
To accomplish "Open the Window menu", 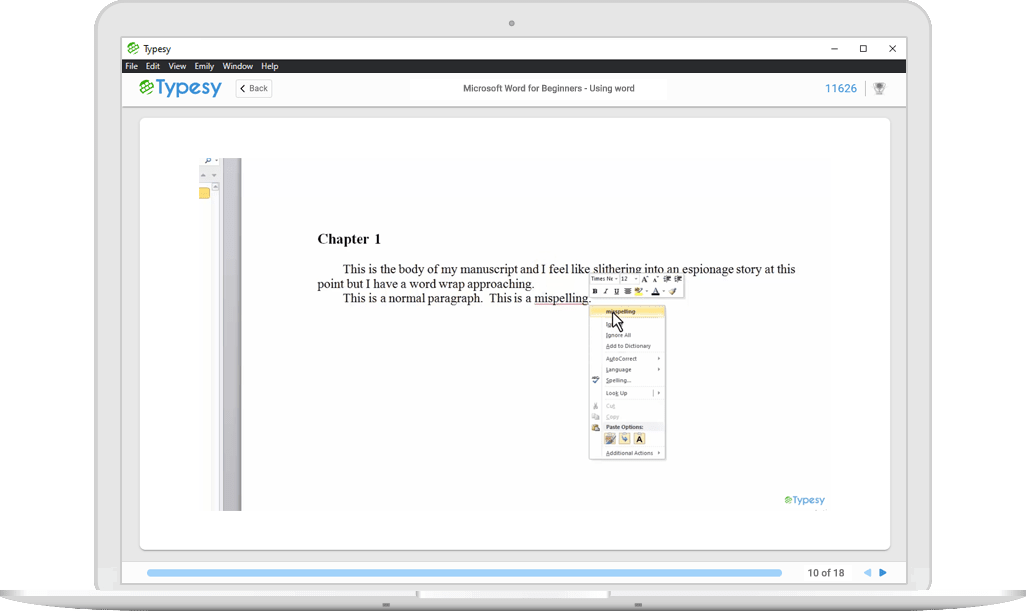I will coord(238,66).
